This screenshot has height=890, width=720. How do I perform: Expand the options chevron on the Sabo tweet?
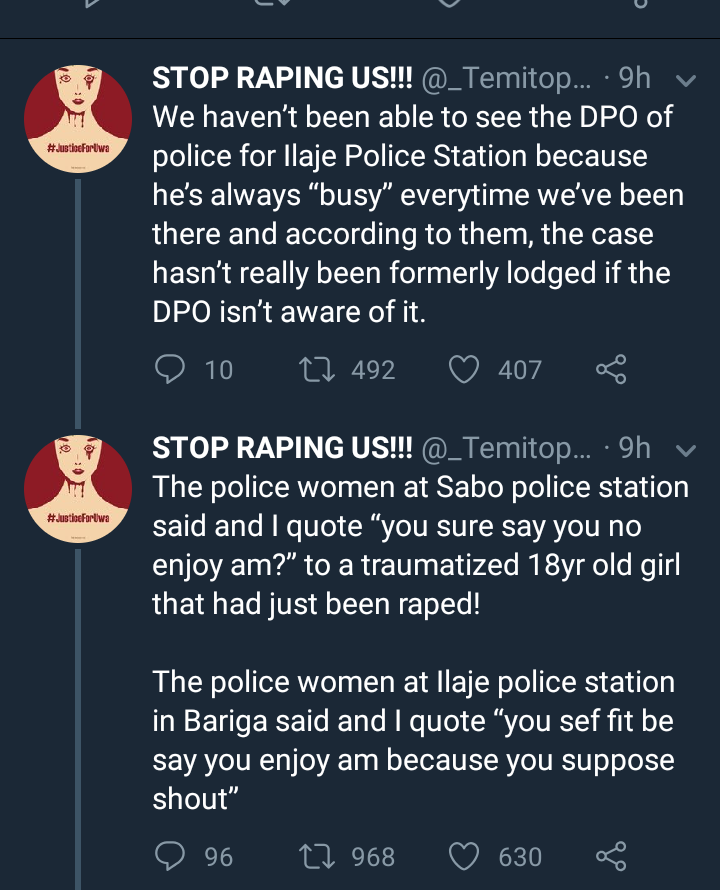point(686,450)
